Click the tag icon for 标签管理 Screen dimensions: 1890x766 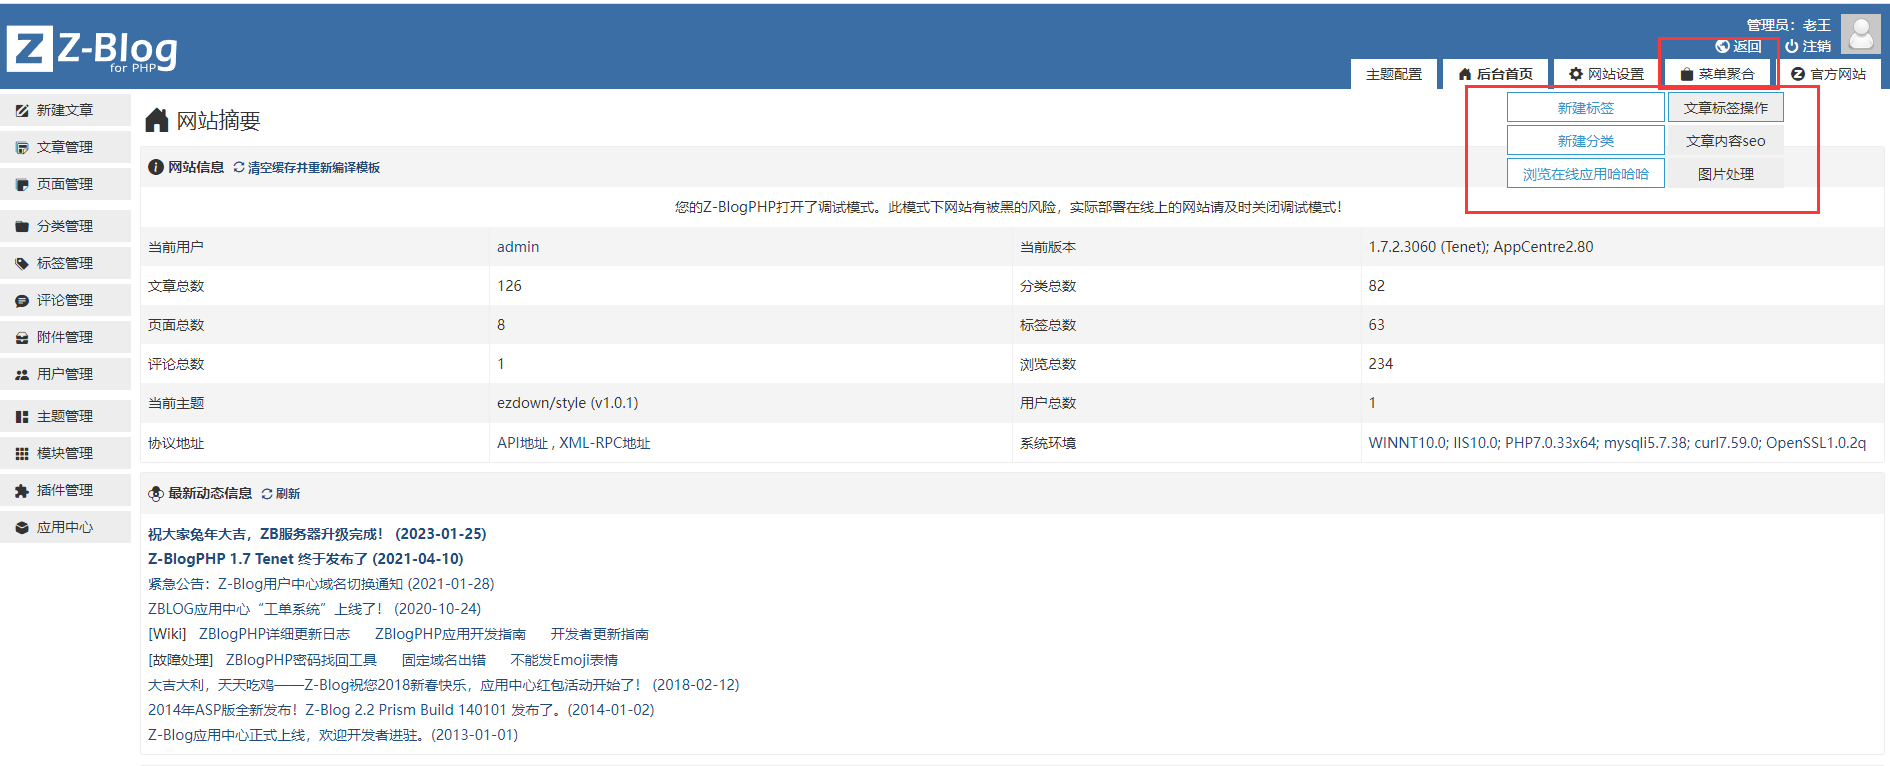tap(22, 264)
